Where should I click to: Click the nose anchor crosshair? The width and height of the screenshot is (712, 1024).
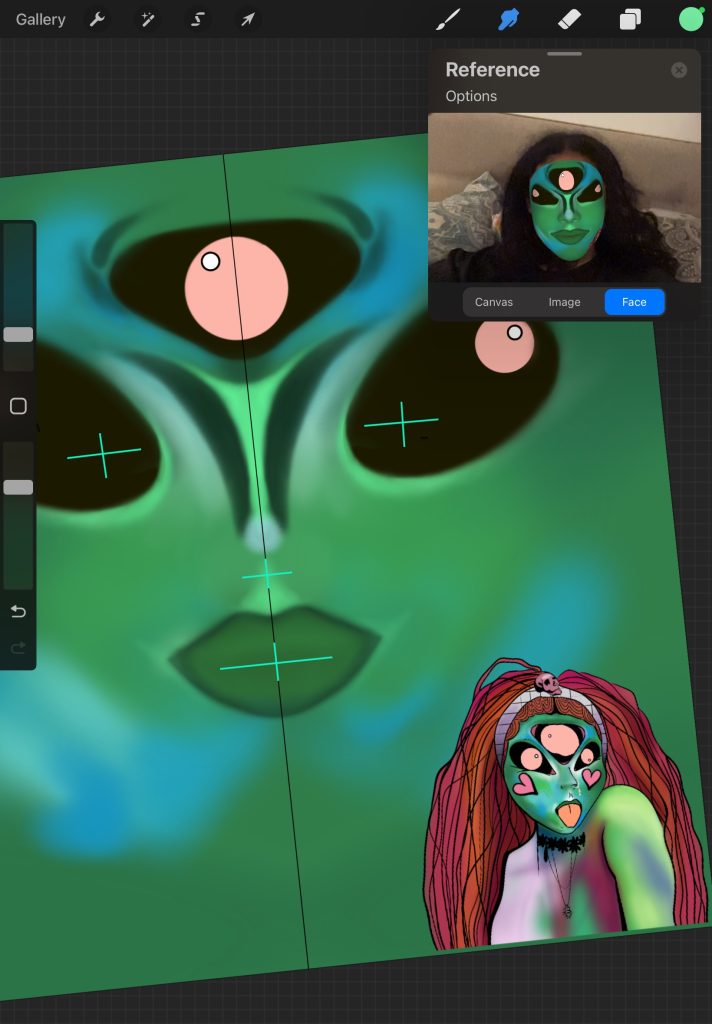(x=267, y=575)
